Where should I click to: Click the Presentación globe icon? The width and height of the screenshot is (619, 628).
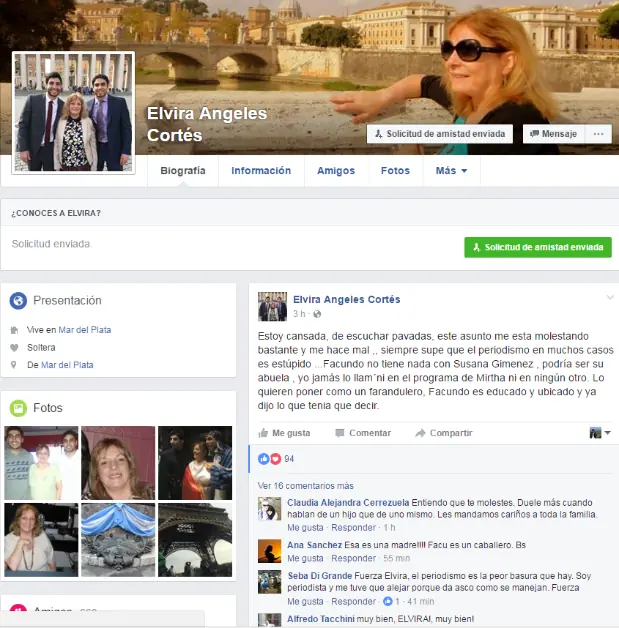[18, 300]
